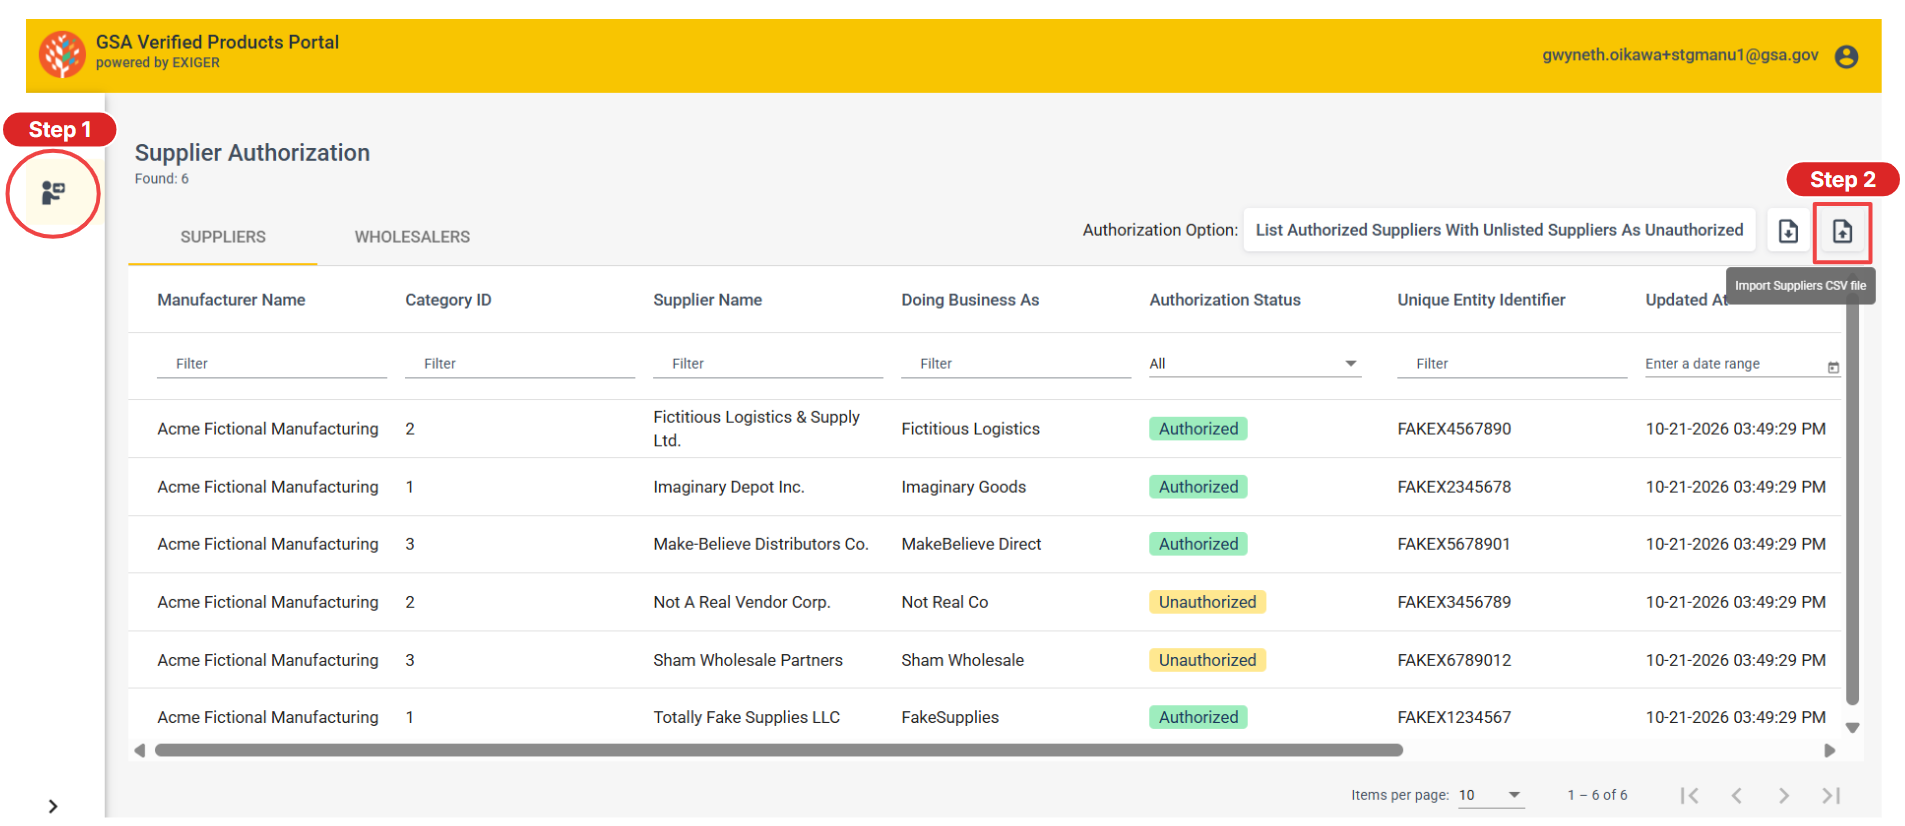The height and width of the screenshot is (826, 1905).
Task: Click the Doing Business As filter field
Action: click(x=1016, y=364)
